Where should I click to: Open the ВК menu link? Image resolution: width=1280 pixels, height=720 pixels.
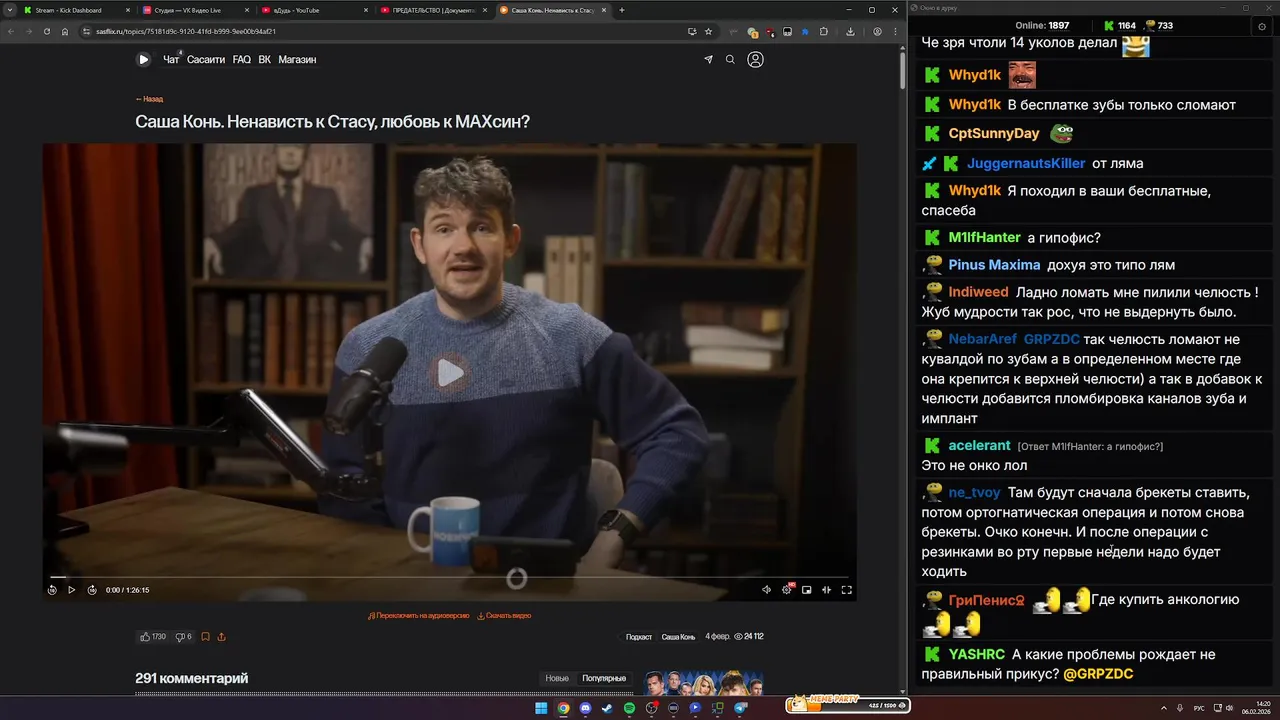[265, 60]
